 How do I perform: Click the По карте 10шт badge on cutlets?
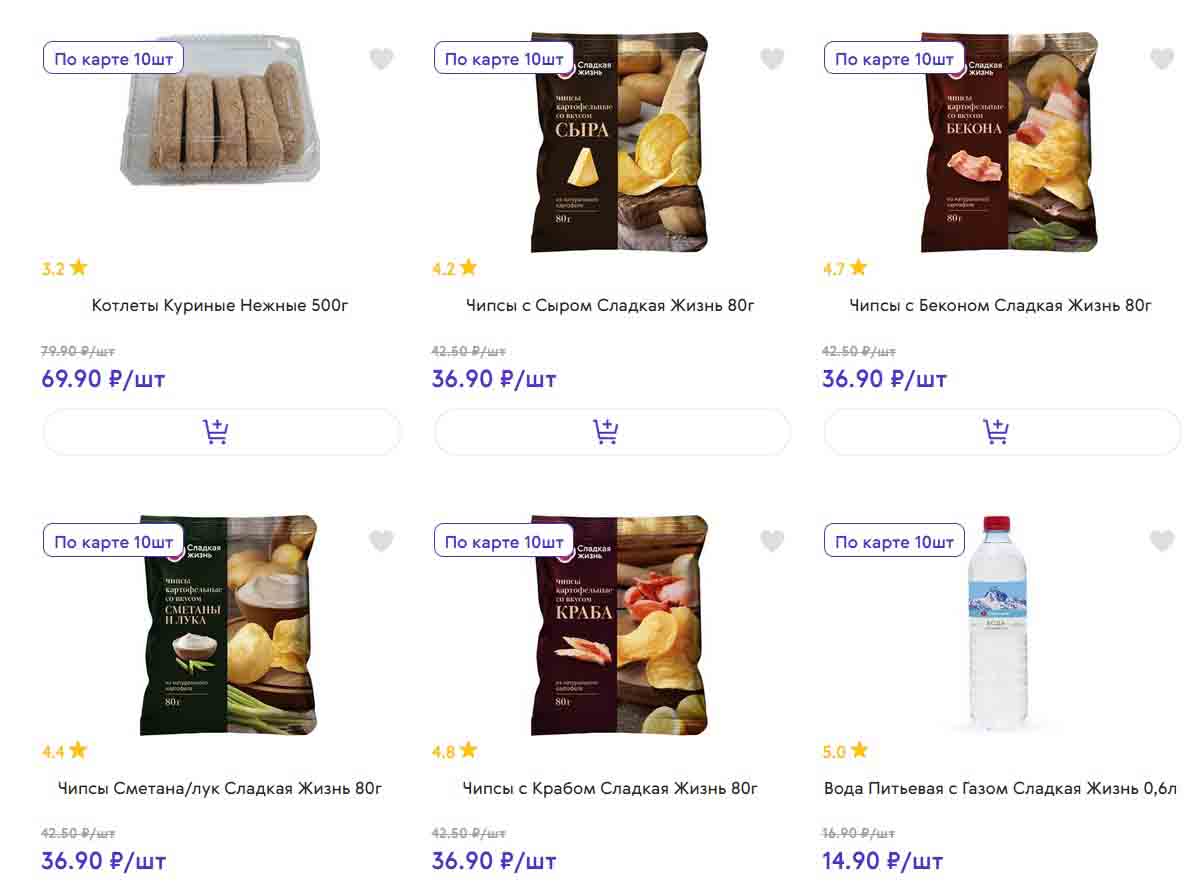(113, 59)
